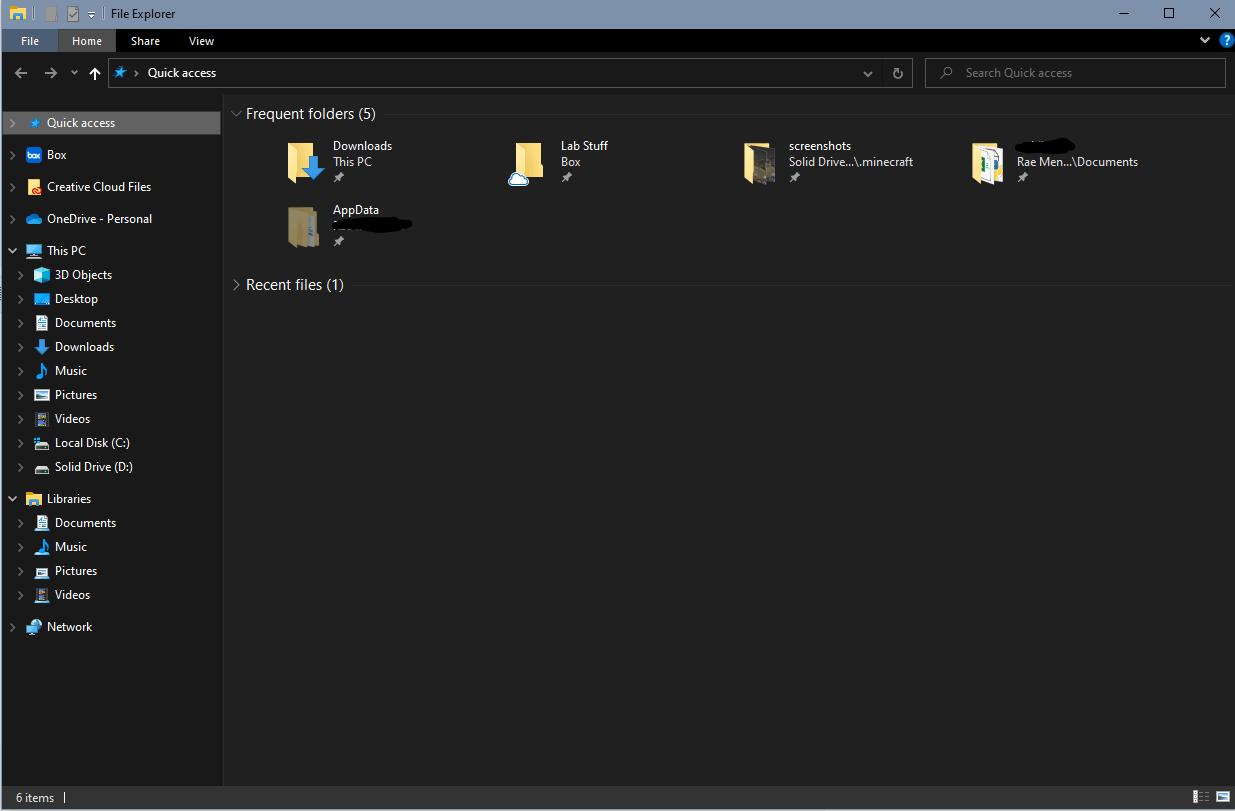The height and width of the screenshot is (811, 1235).
Task: Switch to details view icon in status bar
Action: tap(1202, 797)
